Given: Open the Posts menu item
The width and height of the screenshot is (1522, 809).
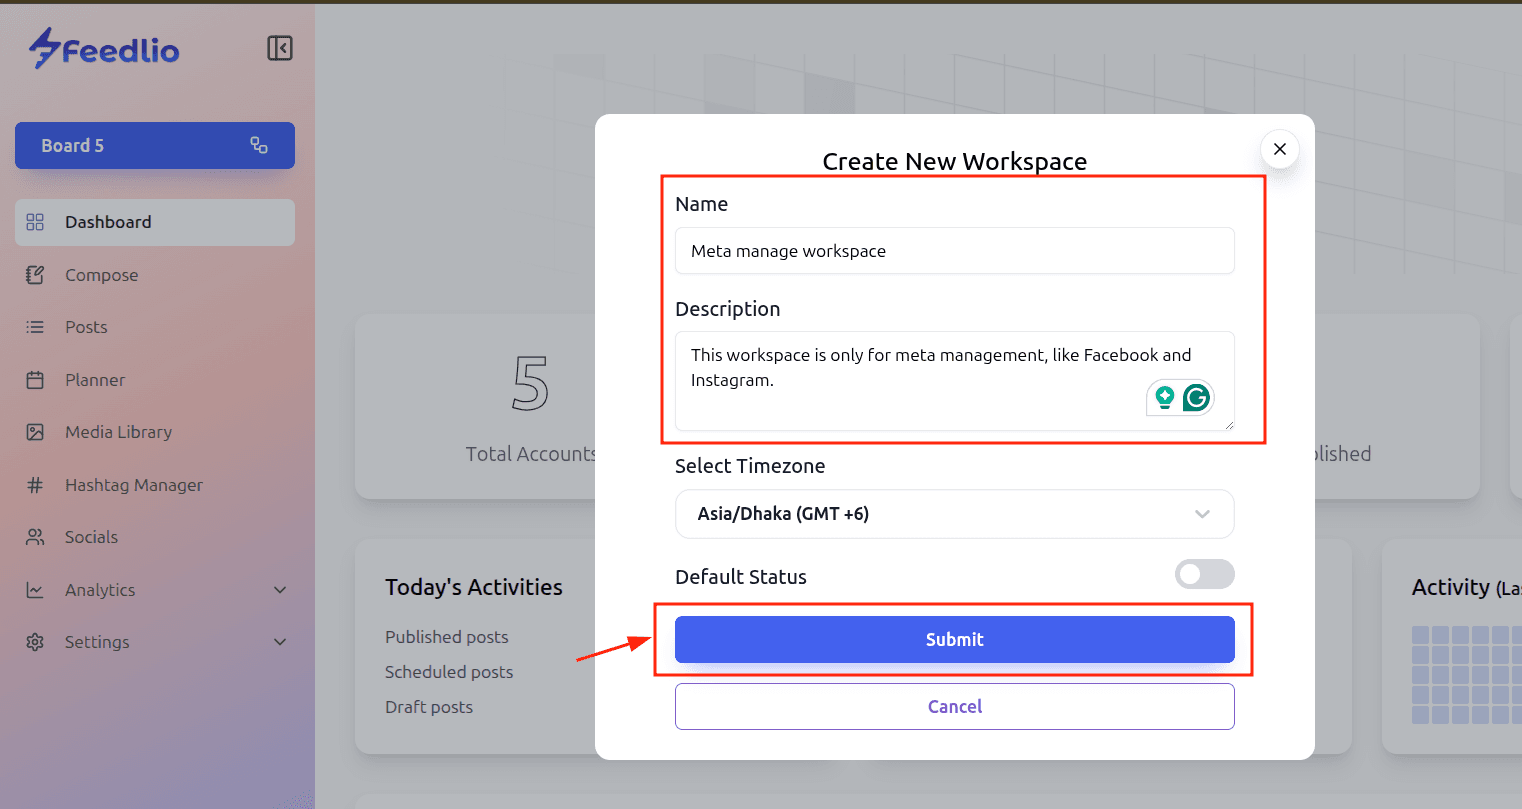Looking at the screenshot, I should (x=86, y=327).
